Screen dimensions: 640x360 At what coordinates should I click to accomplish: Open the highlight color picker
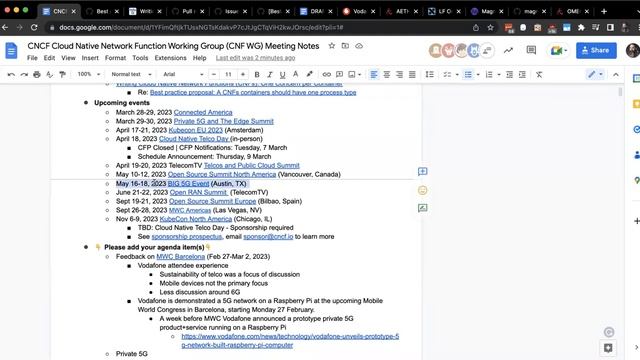(309, 74)
